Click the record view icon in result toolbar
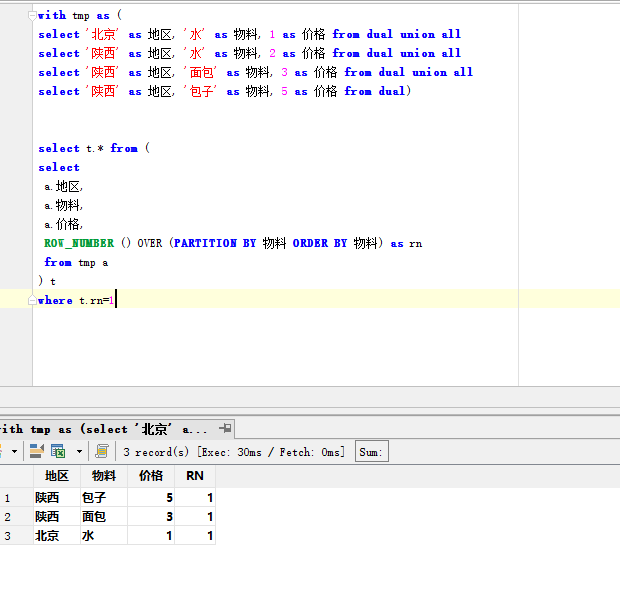 click(36, 451)
